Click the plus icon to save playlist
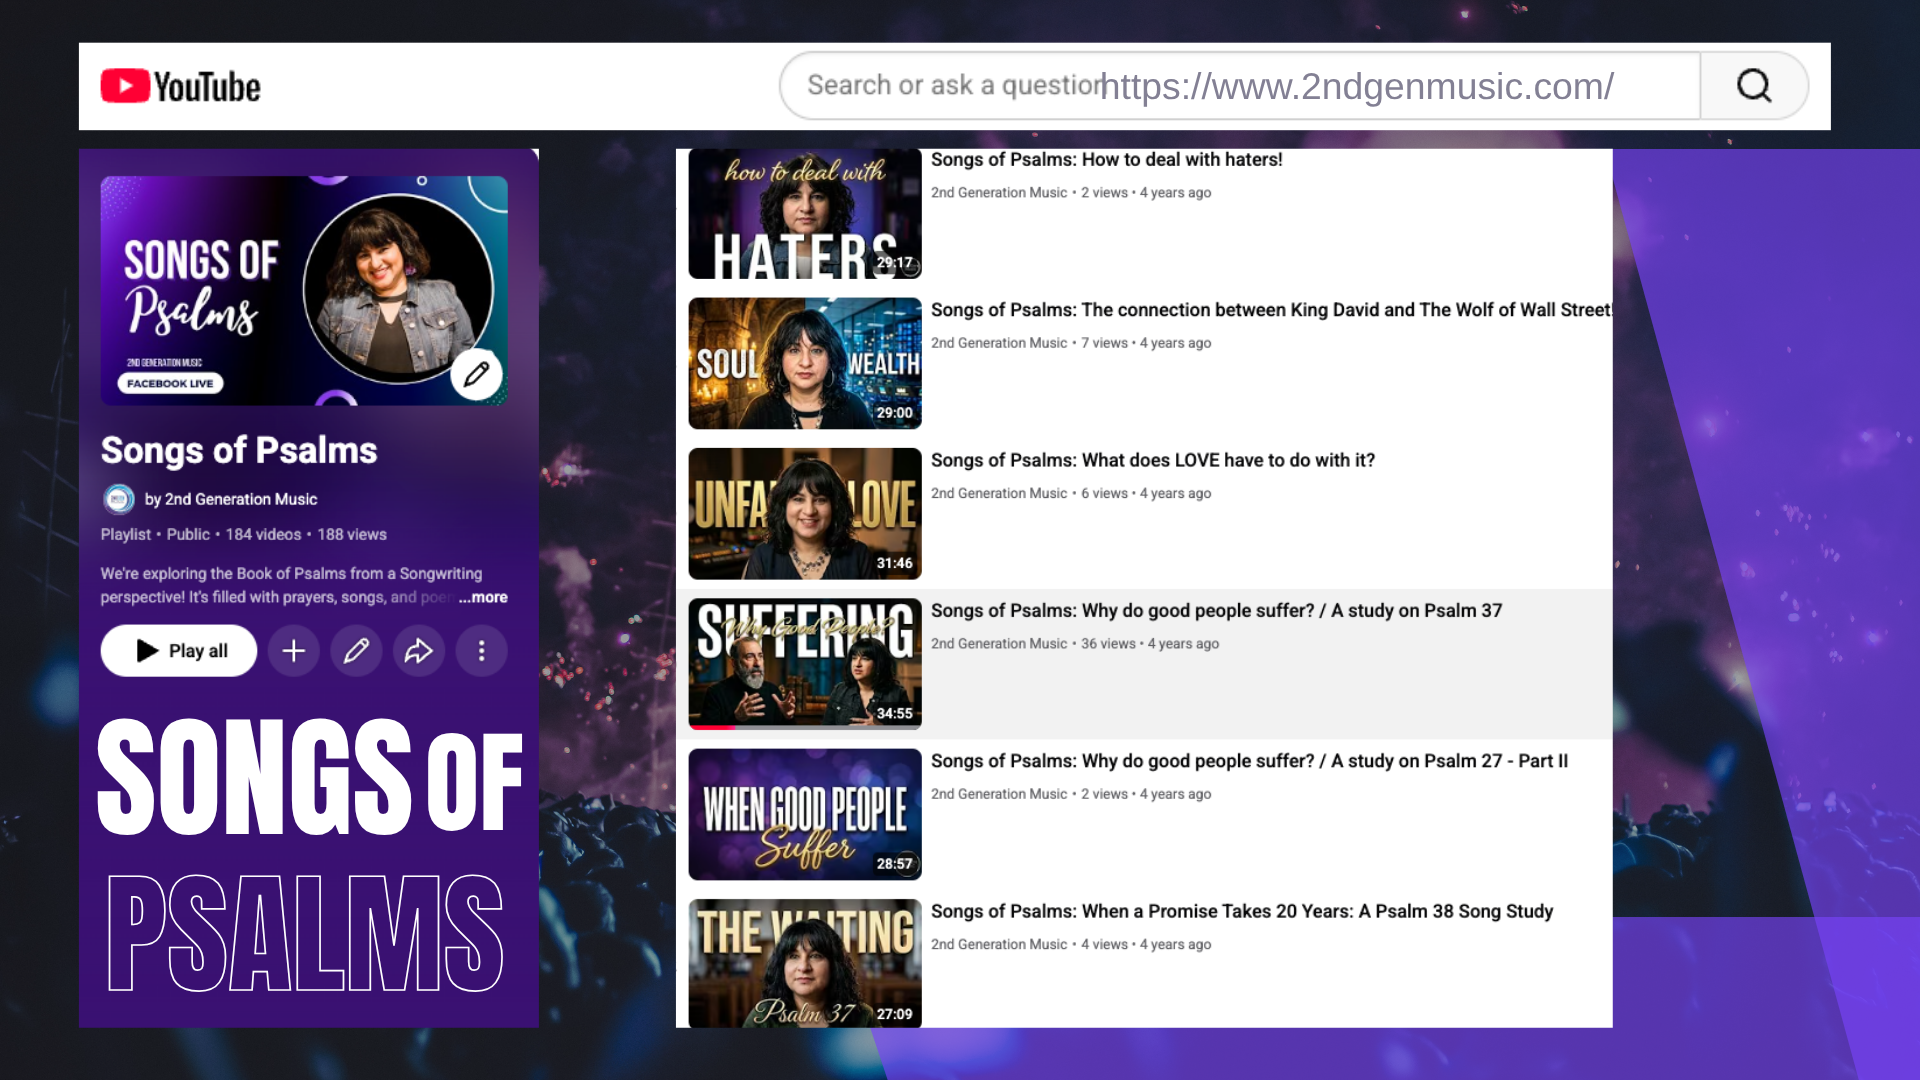1920x1080 pixels. (x=294, y=651)
